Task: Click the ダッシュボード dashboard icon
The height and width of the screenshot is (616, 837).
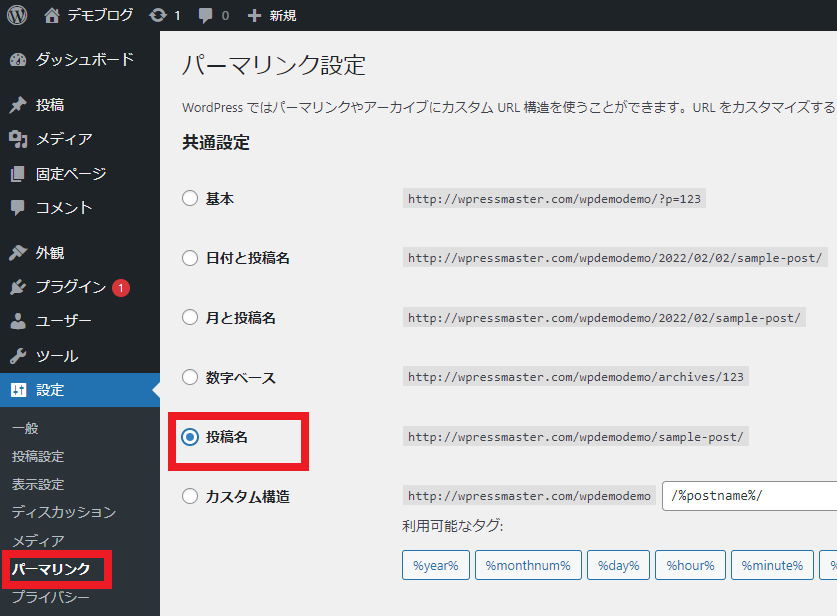Action: pos(18,60)
